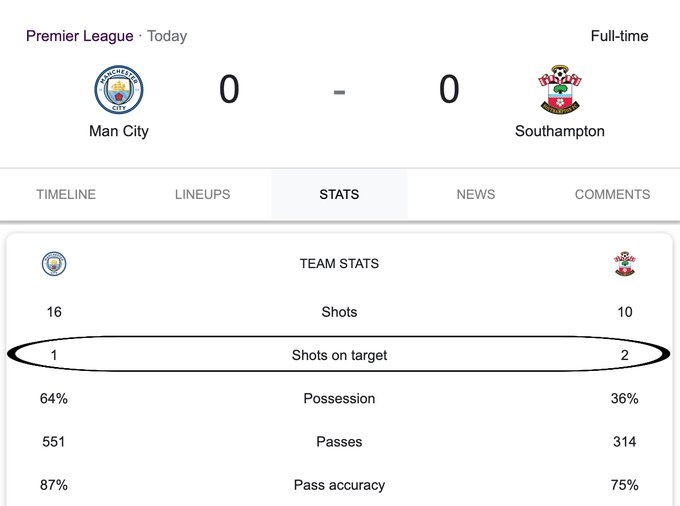Click the Shots on target row label
Viewport: 680px width, 506px height.
tap(339, 355)
